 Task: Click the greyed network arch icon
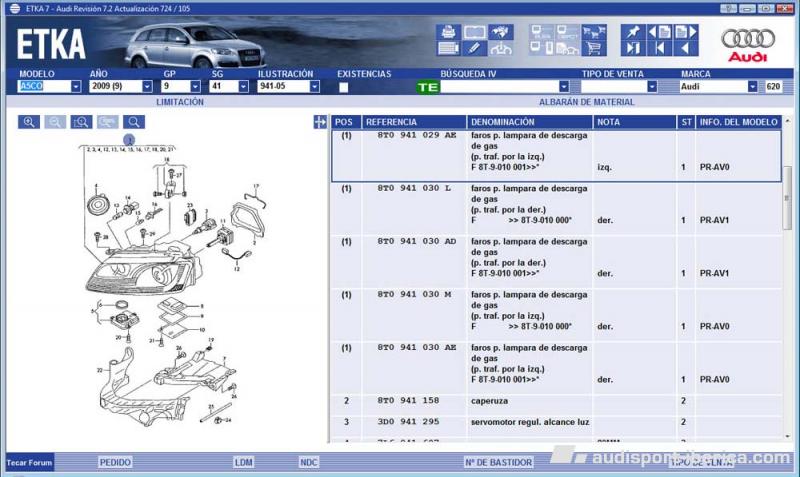(x=501, y=48)
